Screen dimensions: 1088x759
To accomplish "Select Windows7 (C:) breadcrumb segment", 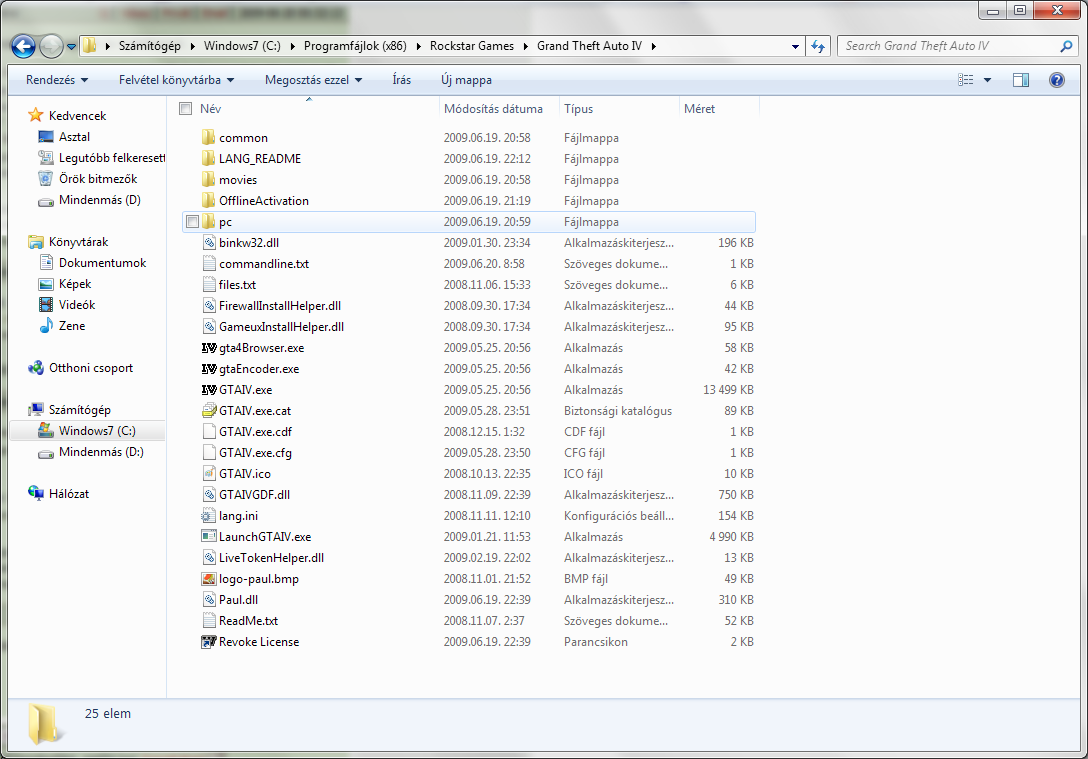I will (242, 46).
